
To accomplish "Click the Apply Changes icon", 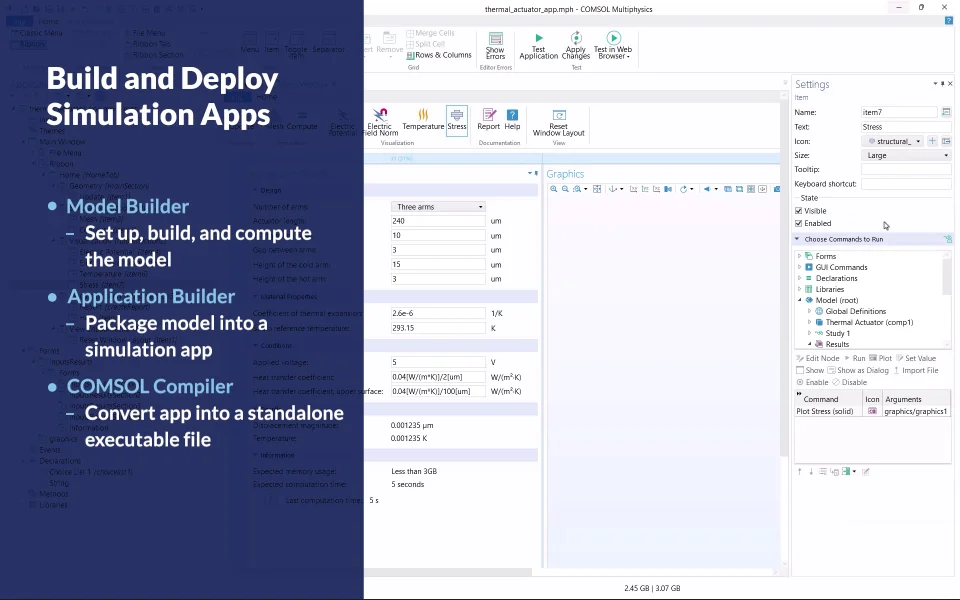I will pyautogui.click(x=576, y=38).
